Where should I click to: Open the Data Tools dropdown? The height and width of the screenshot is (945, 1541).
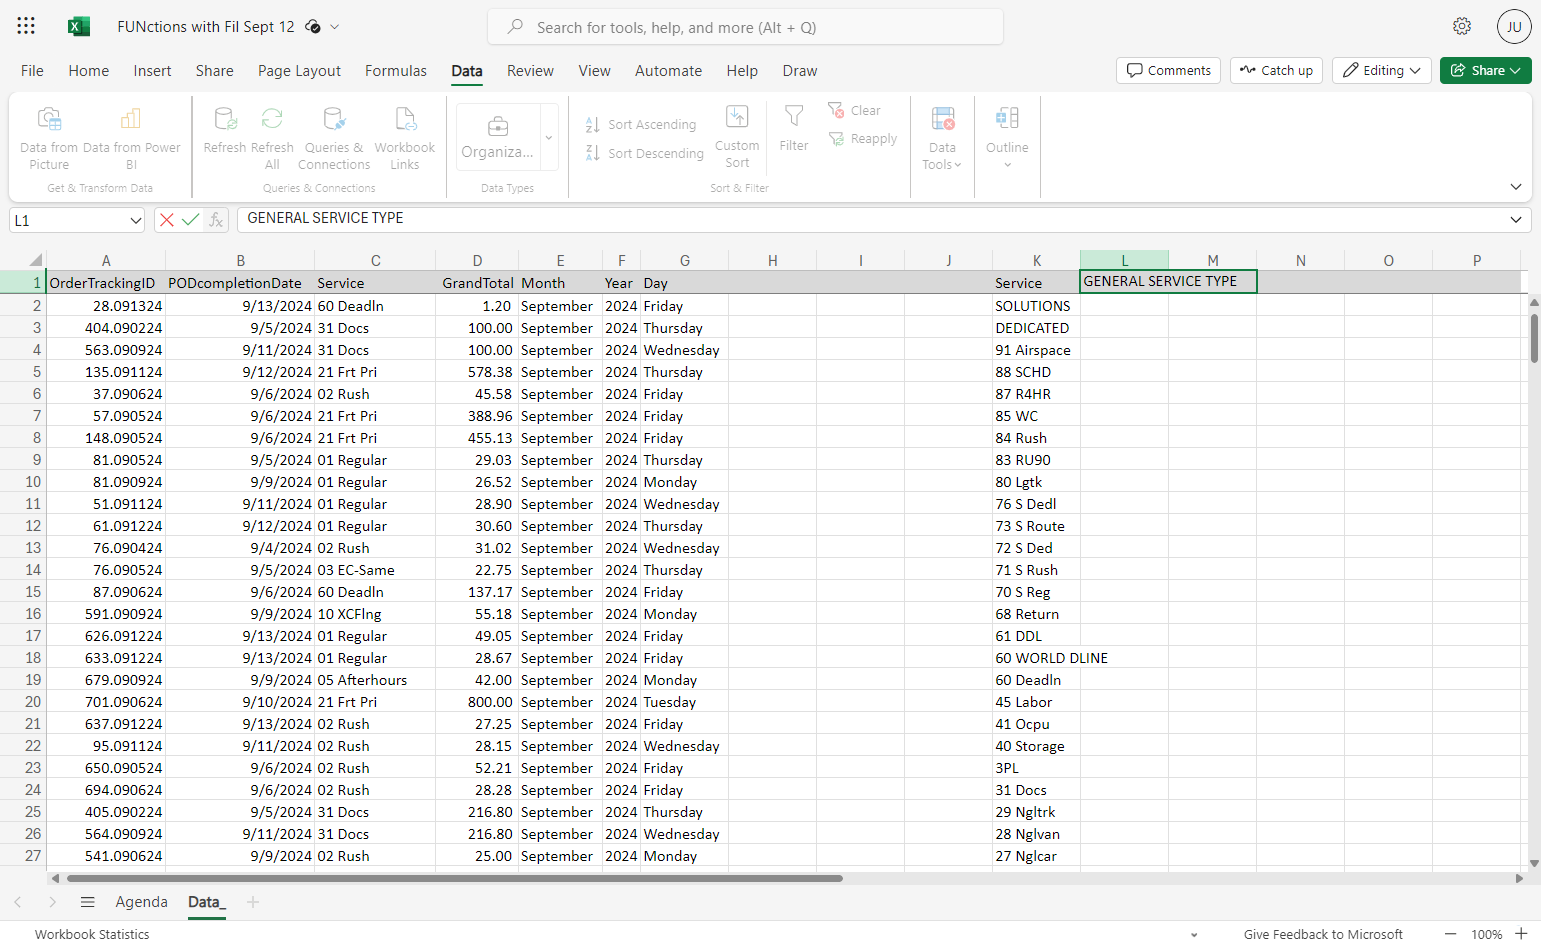pyautogui.click(x=942, y=138)
